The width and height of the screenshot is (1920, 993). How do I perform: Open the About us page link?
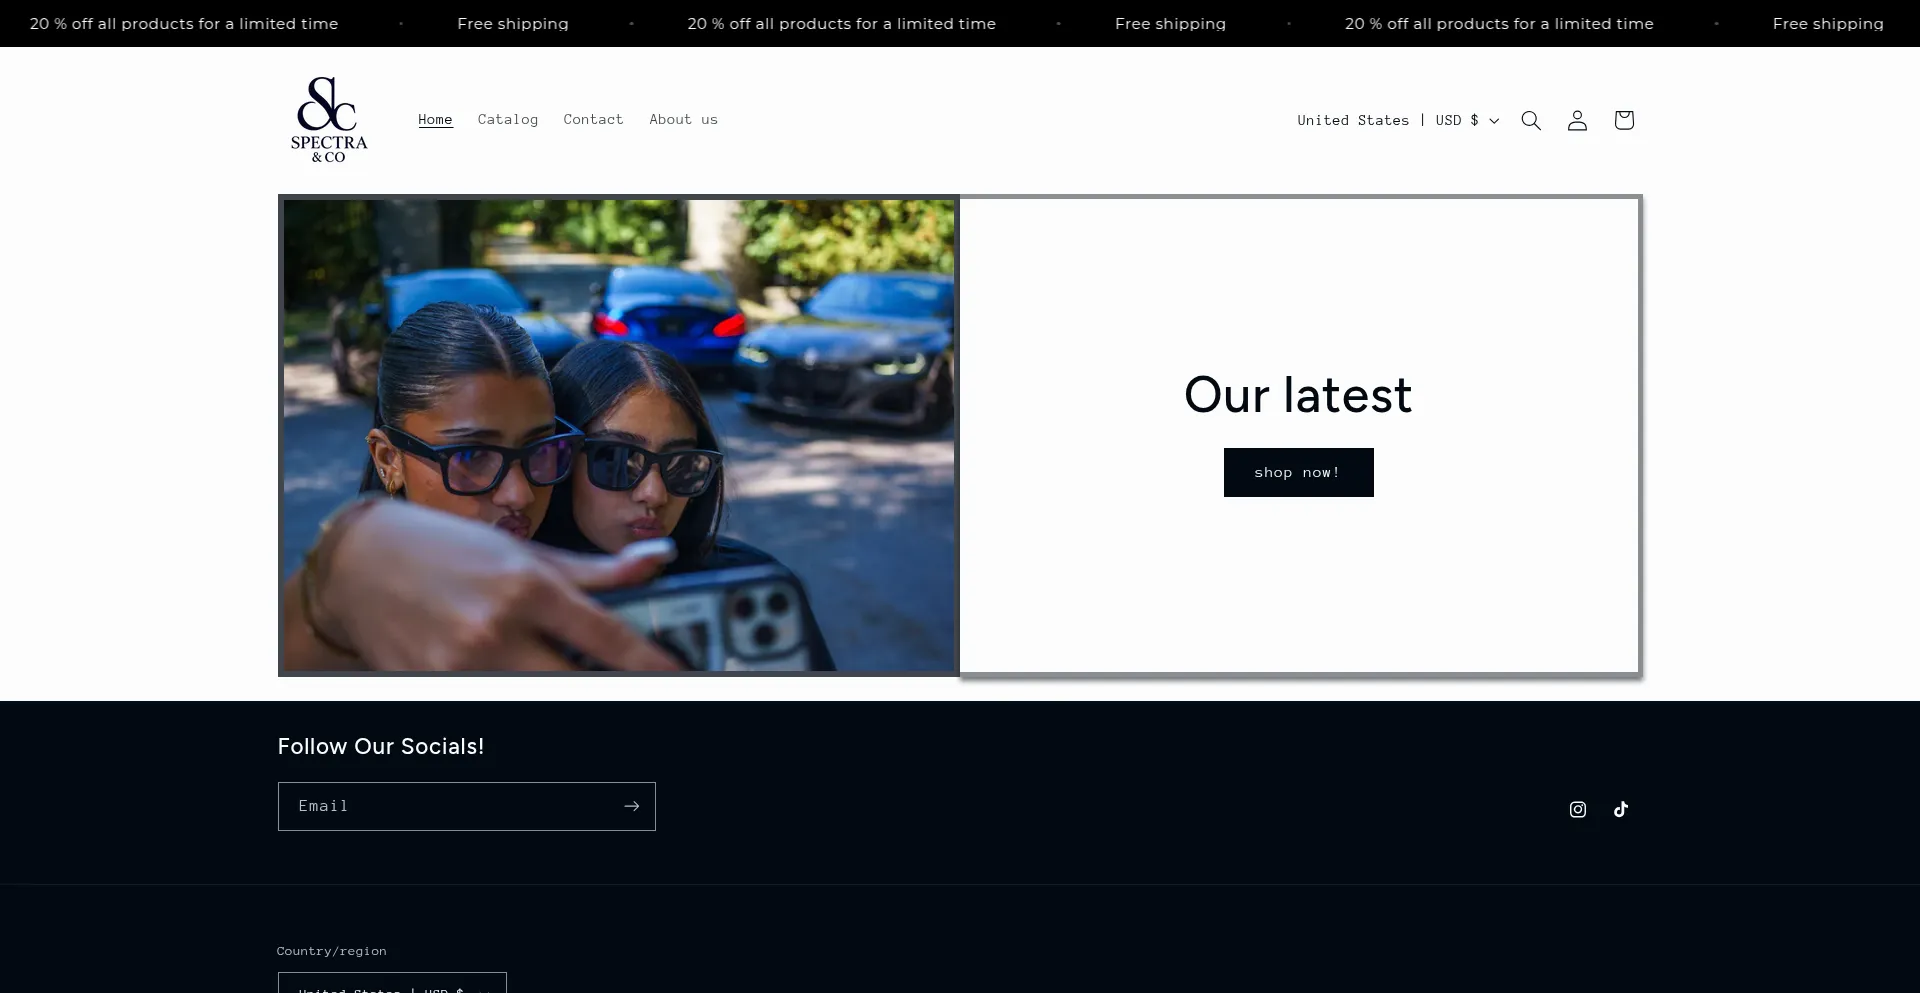683,120
